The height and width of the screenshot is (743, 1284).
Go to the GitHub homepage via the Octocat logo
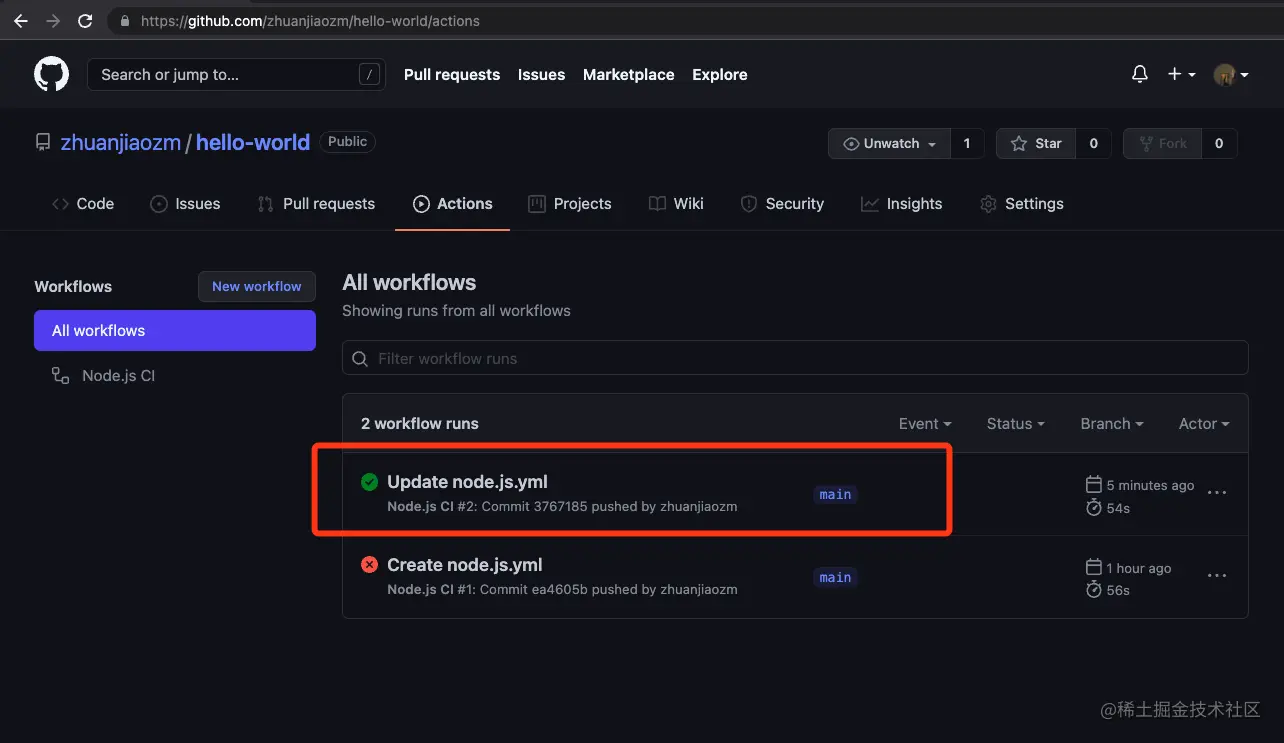[51, 74]
